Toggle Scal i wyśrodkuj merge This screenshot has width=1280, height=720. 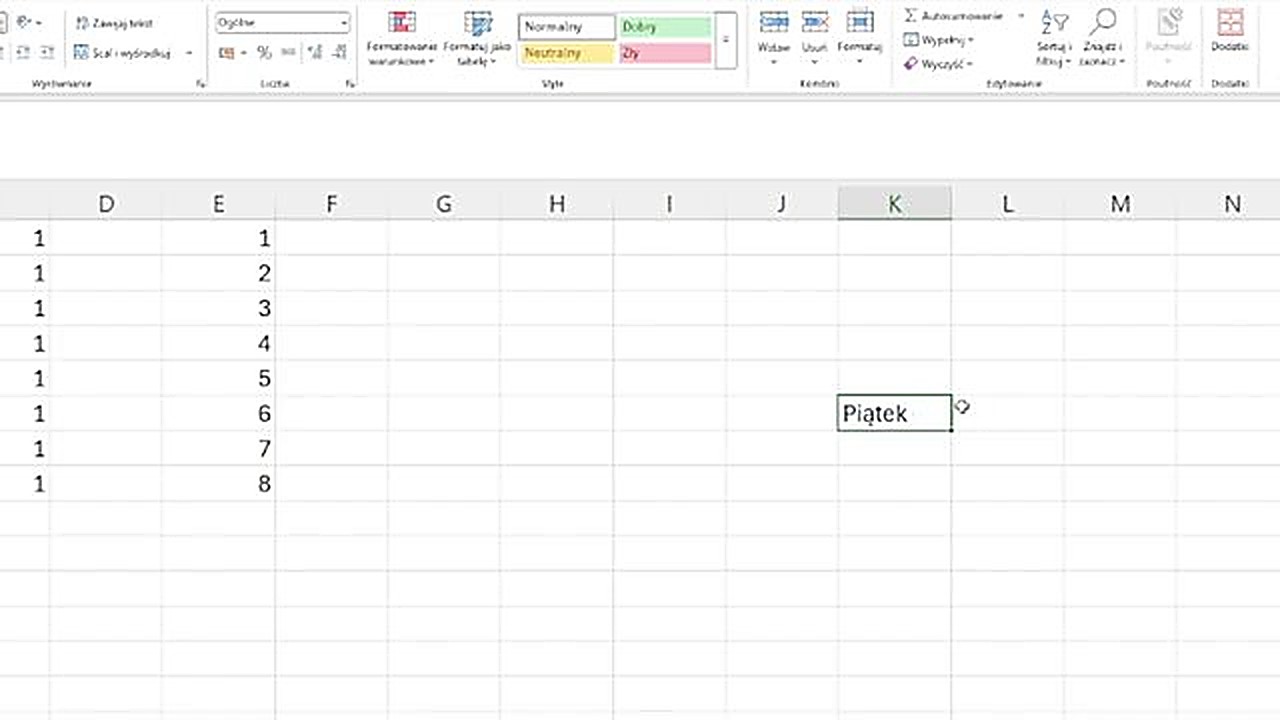[x=123, y=53]
